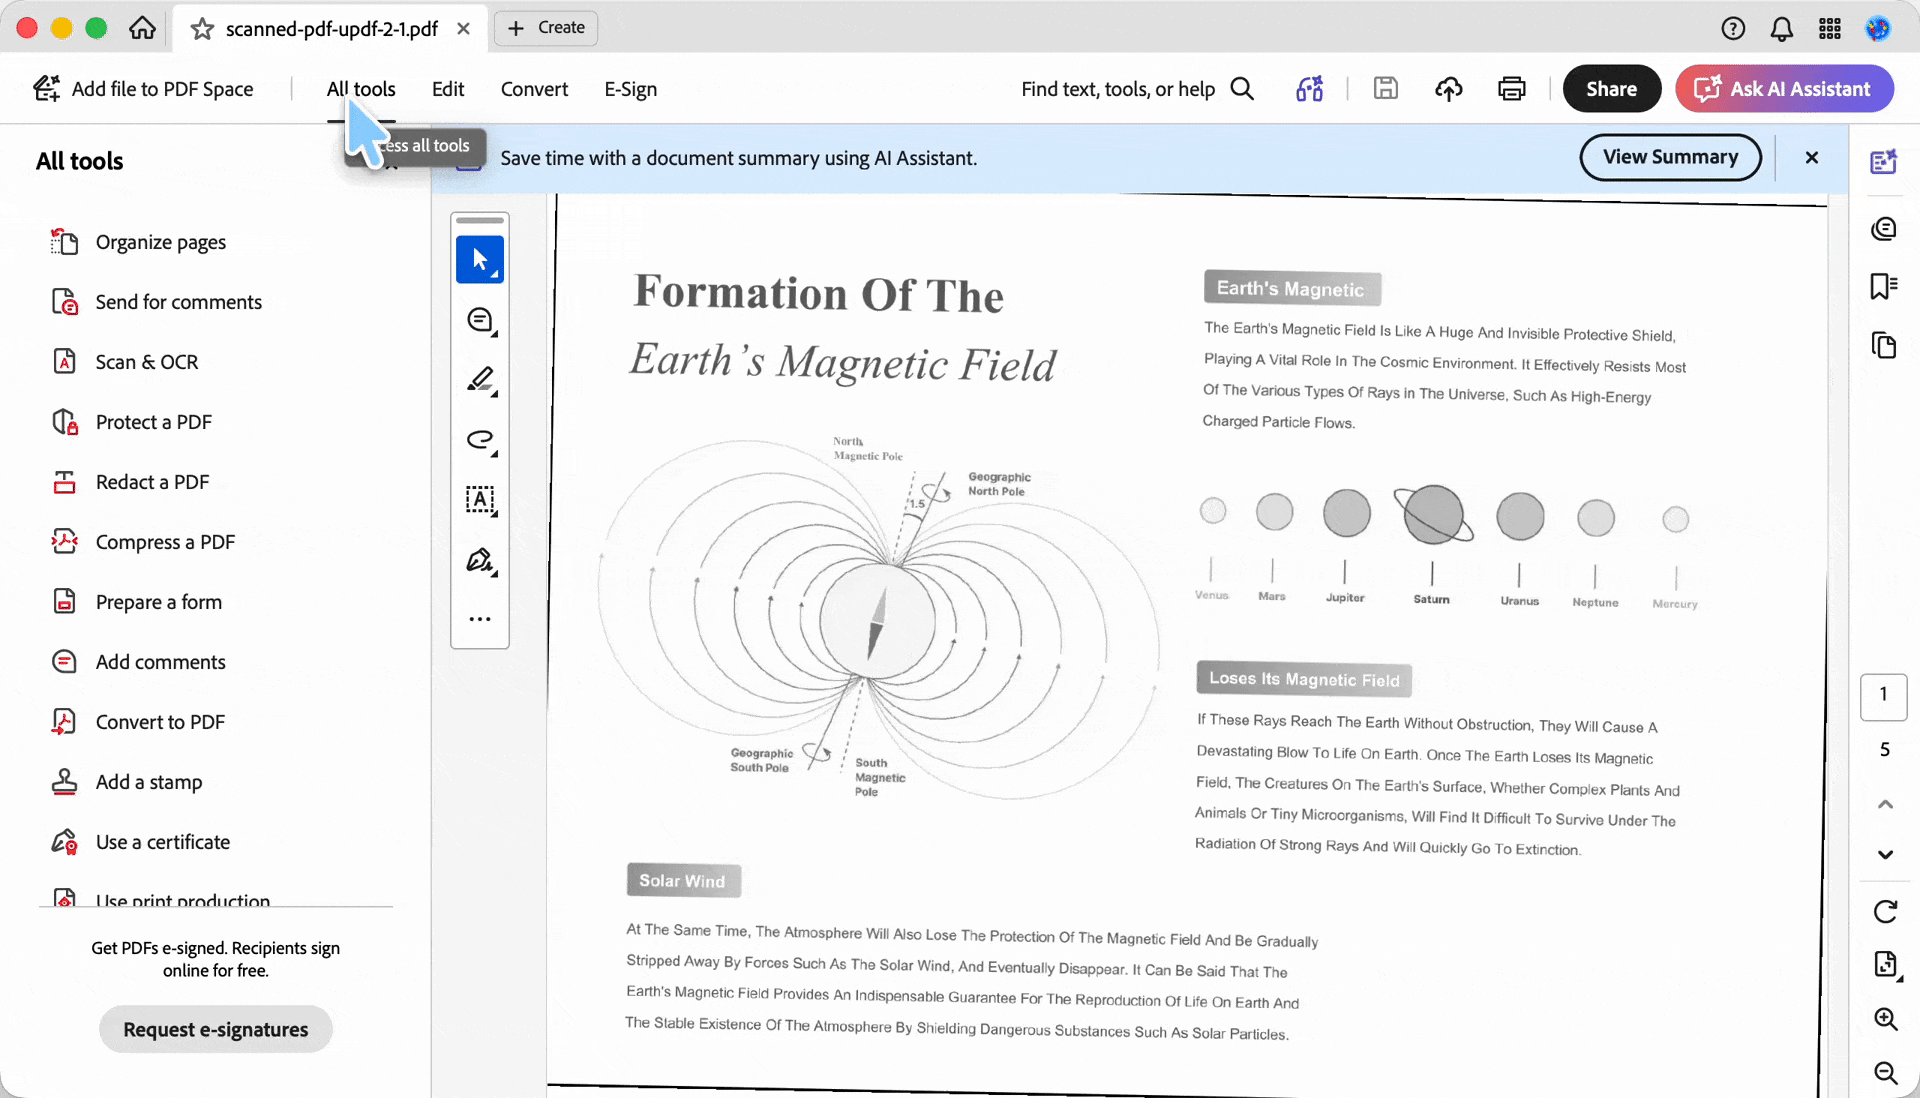Open the Edit menu
The width and height of the screenshot is (1920, 1098).
click(x=448, y=89)
